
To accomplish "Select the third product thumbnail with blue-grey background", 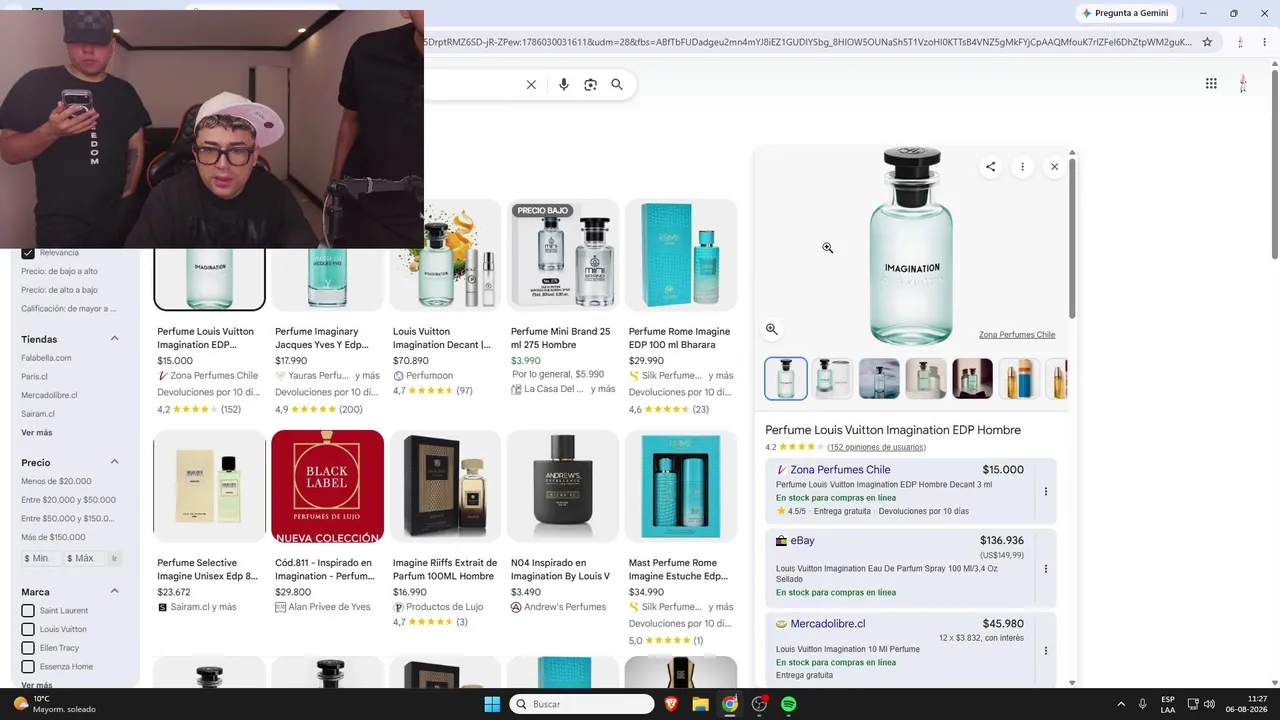I will (x=879, y=379).
